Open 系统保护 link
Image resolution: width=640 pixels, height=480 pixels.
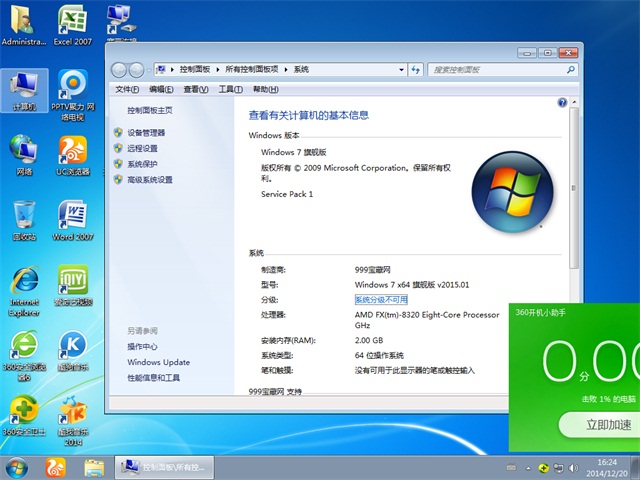click(x=142, y=164)
